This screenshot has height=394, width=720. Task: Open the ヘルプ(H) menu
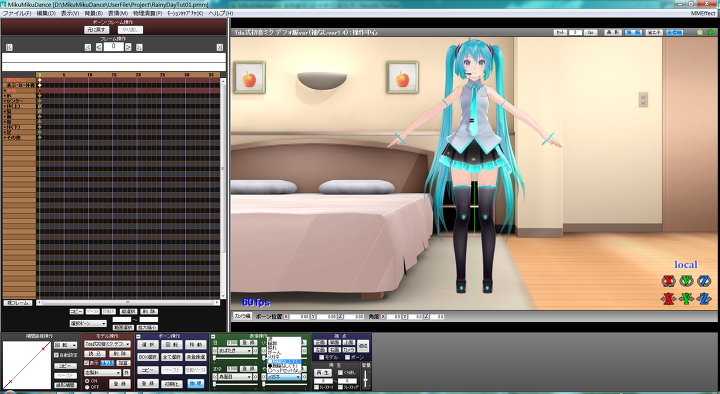pyautogui.click(x=221, y=13)
